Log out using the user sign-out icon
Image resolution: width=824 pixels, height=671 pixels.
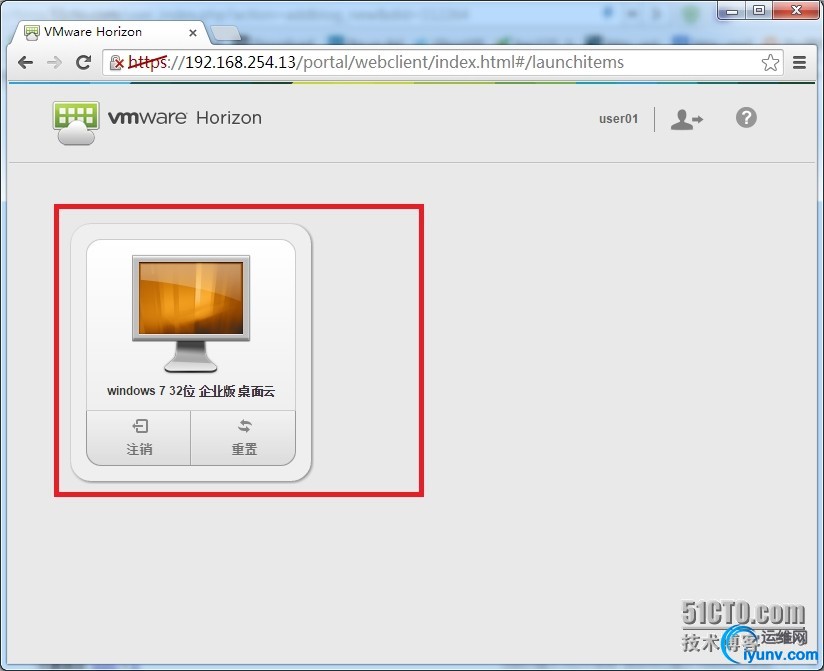point(686,119)
